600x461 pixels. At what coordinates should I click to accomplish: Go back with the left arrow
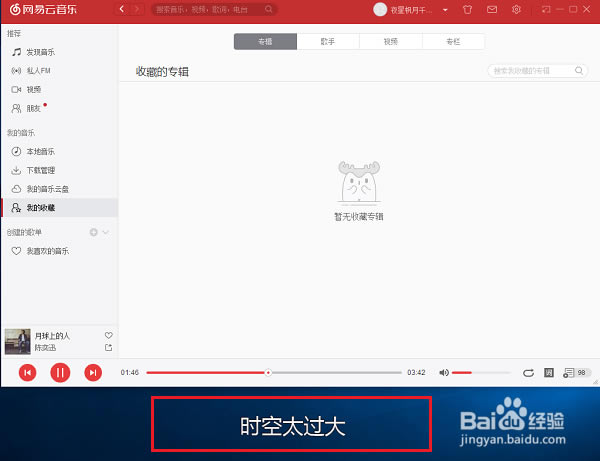tap(122, 9)
